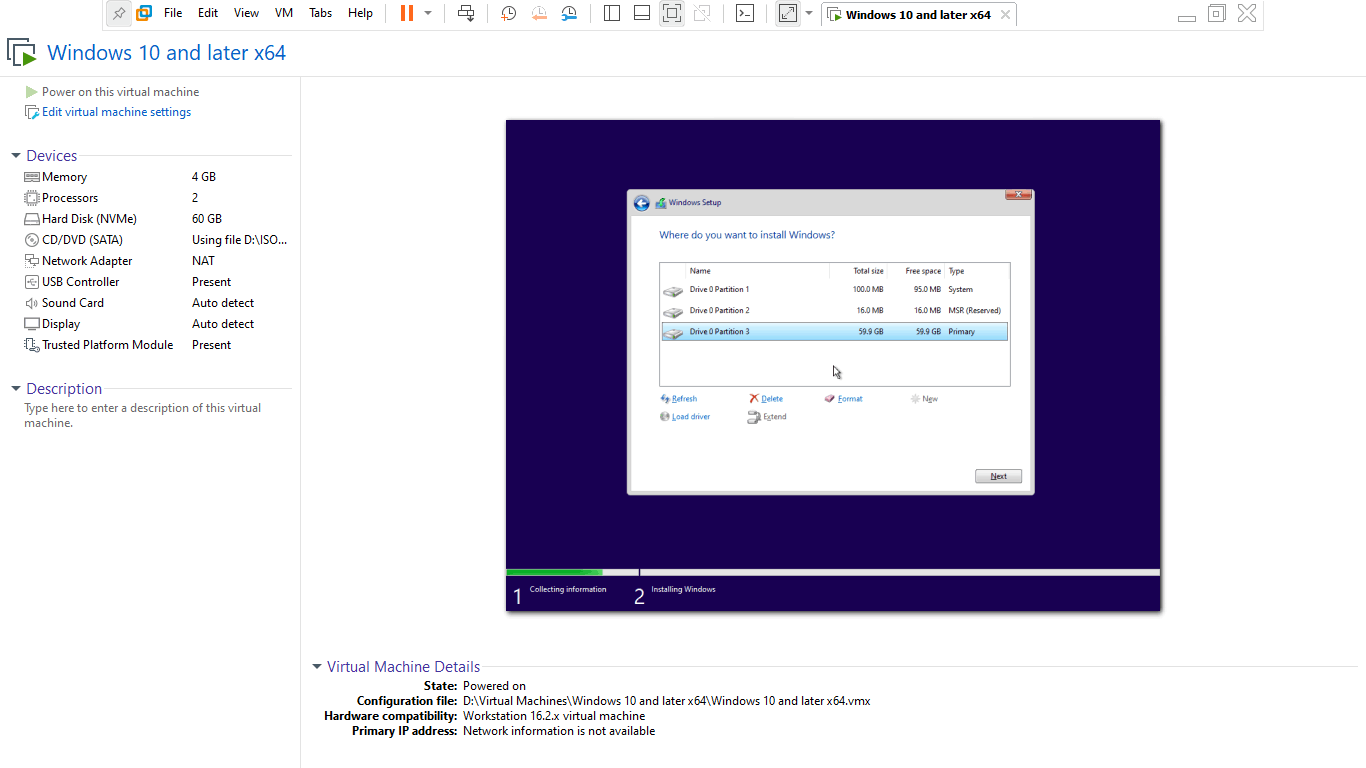Click the Processors CPU icon
Screen dimensions: 1366x768
pyautogui.click(x=32, y=198)
